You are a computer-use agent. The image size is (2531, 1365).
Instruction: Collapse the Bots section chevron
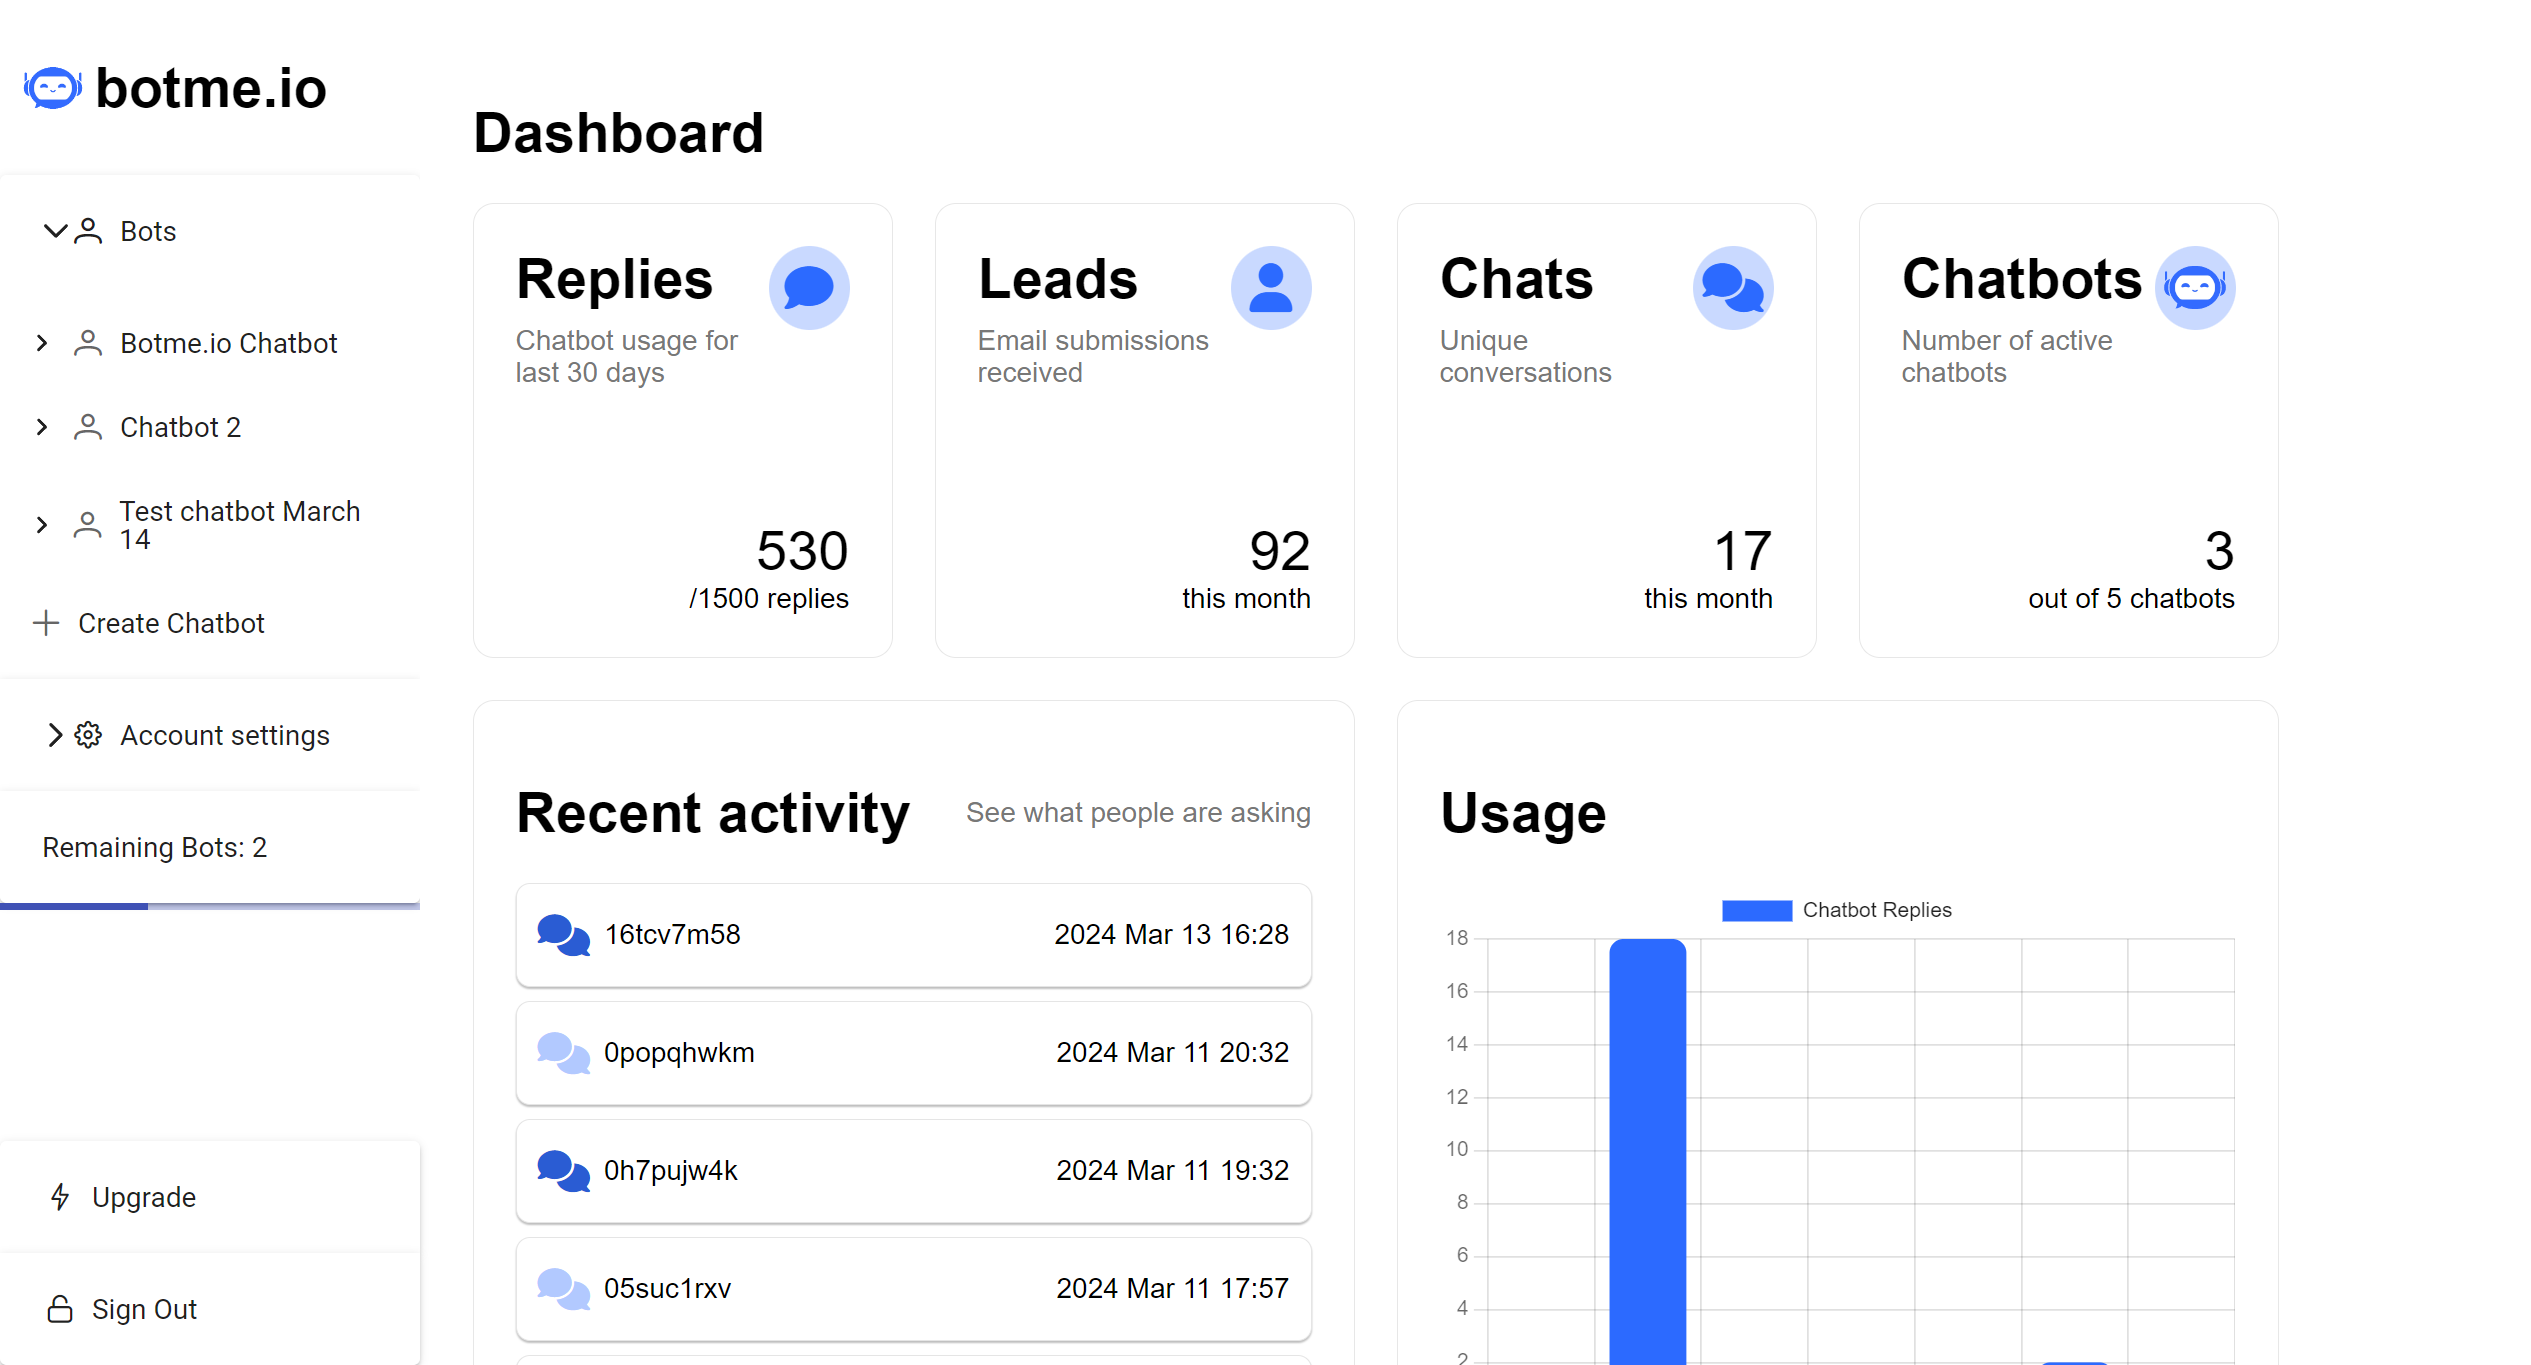(55, 231)
